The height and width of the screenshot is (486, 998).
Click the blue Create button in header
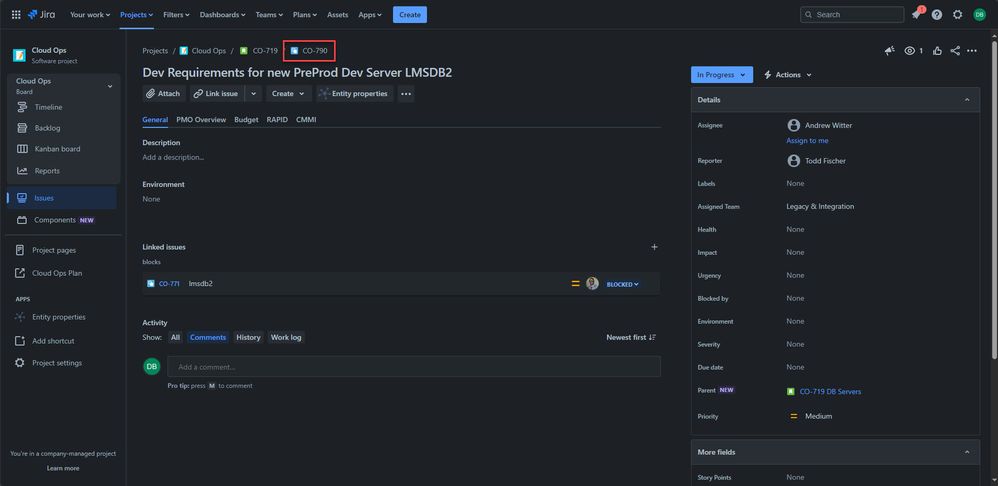410,15
